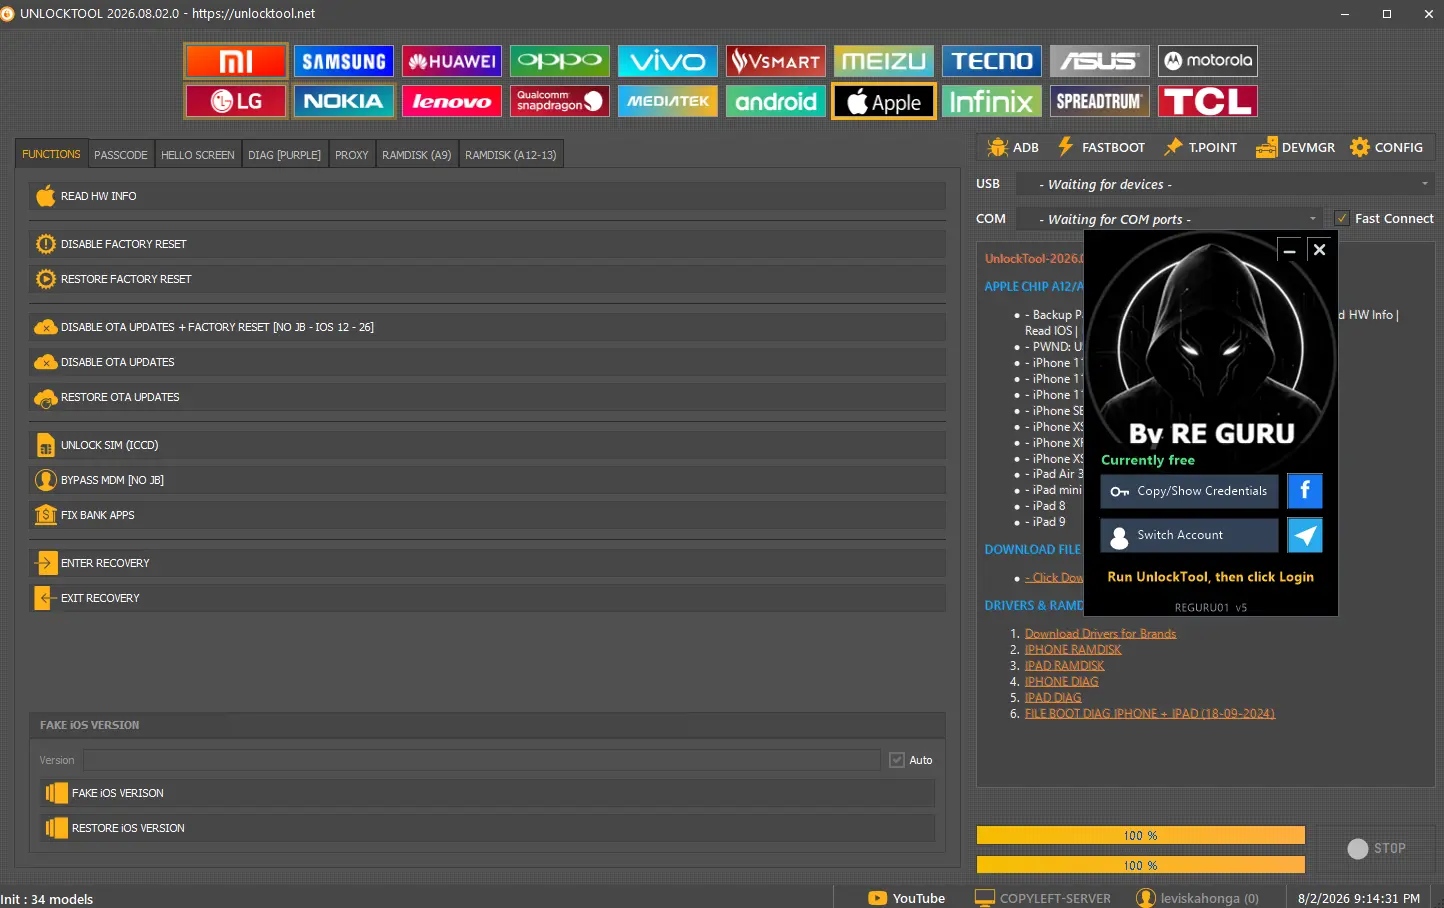Run DISABLE OTA UPDATES + FACTORY RESET

point(488,327)
